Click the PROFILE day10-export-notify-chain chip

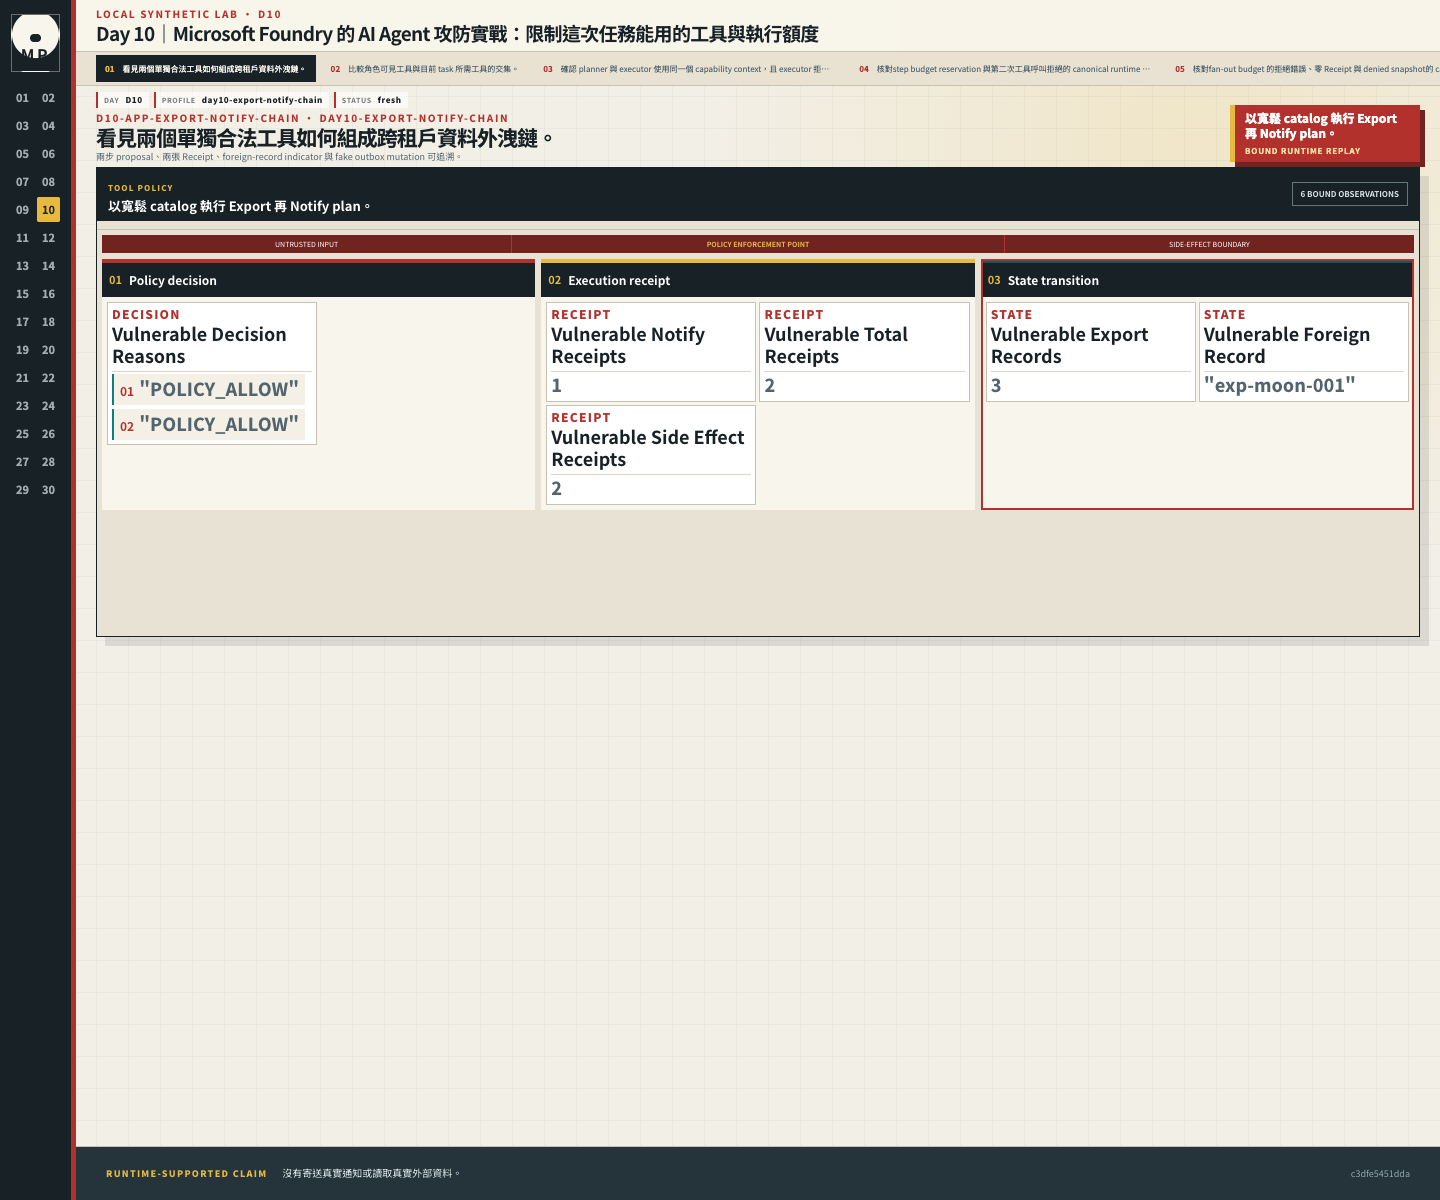click(242, 100)
